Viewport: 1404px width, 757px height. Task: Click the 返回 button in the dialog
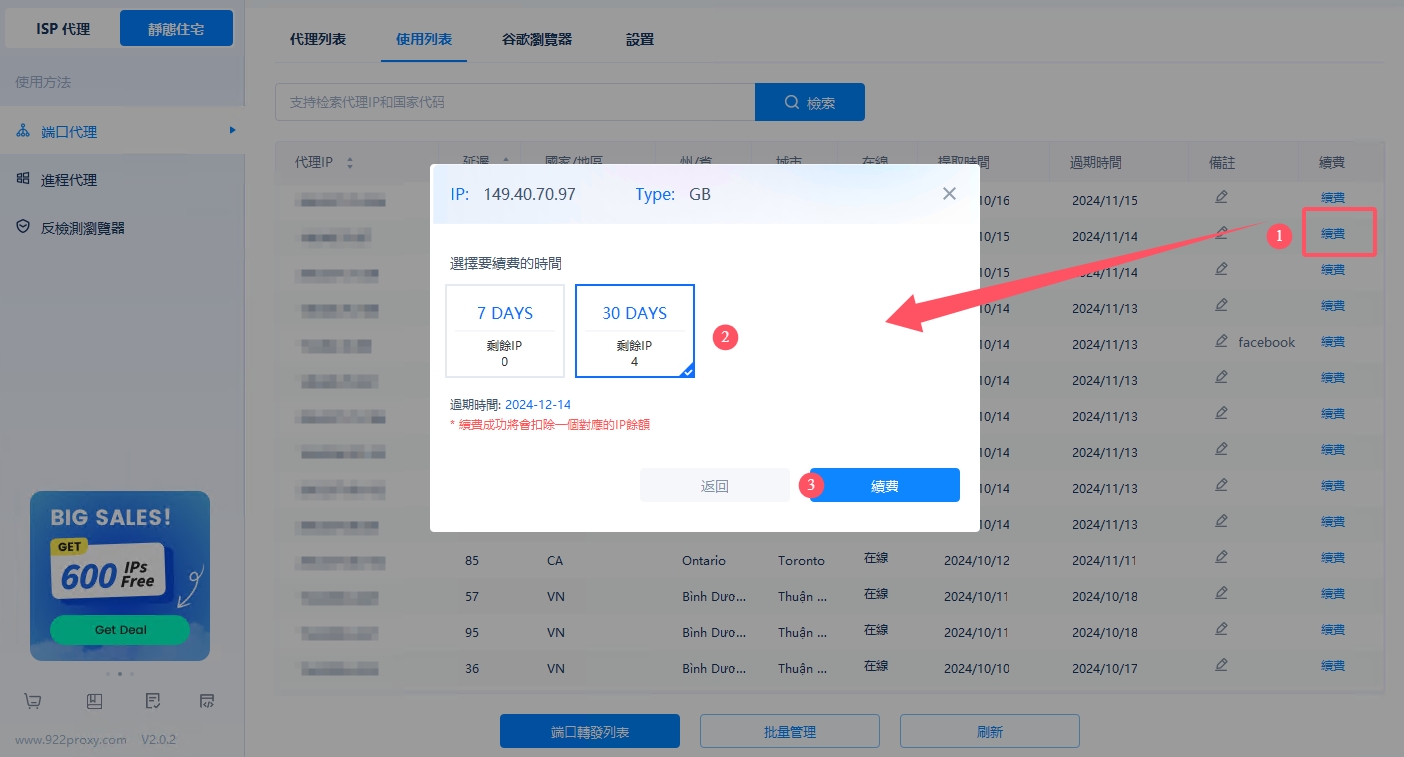714,486
